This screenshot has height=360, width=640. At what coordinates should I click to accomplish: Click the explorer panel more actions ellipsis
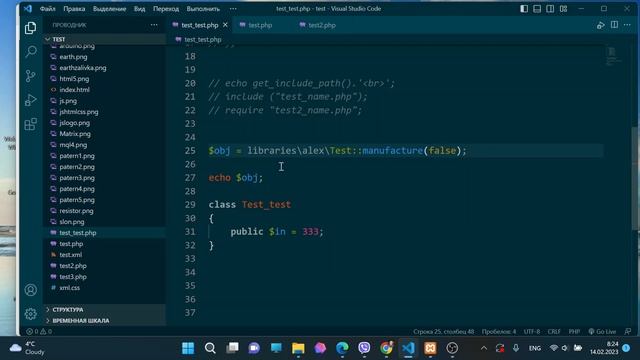pos(154,25)
